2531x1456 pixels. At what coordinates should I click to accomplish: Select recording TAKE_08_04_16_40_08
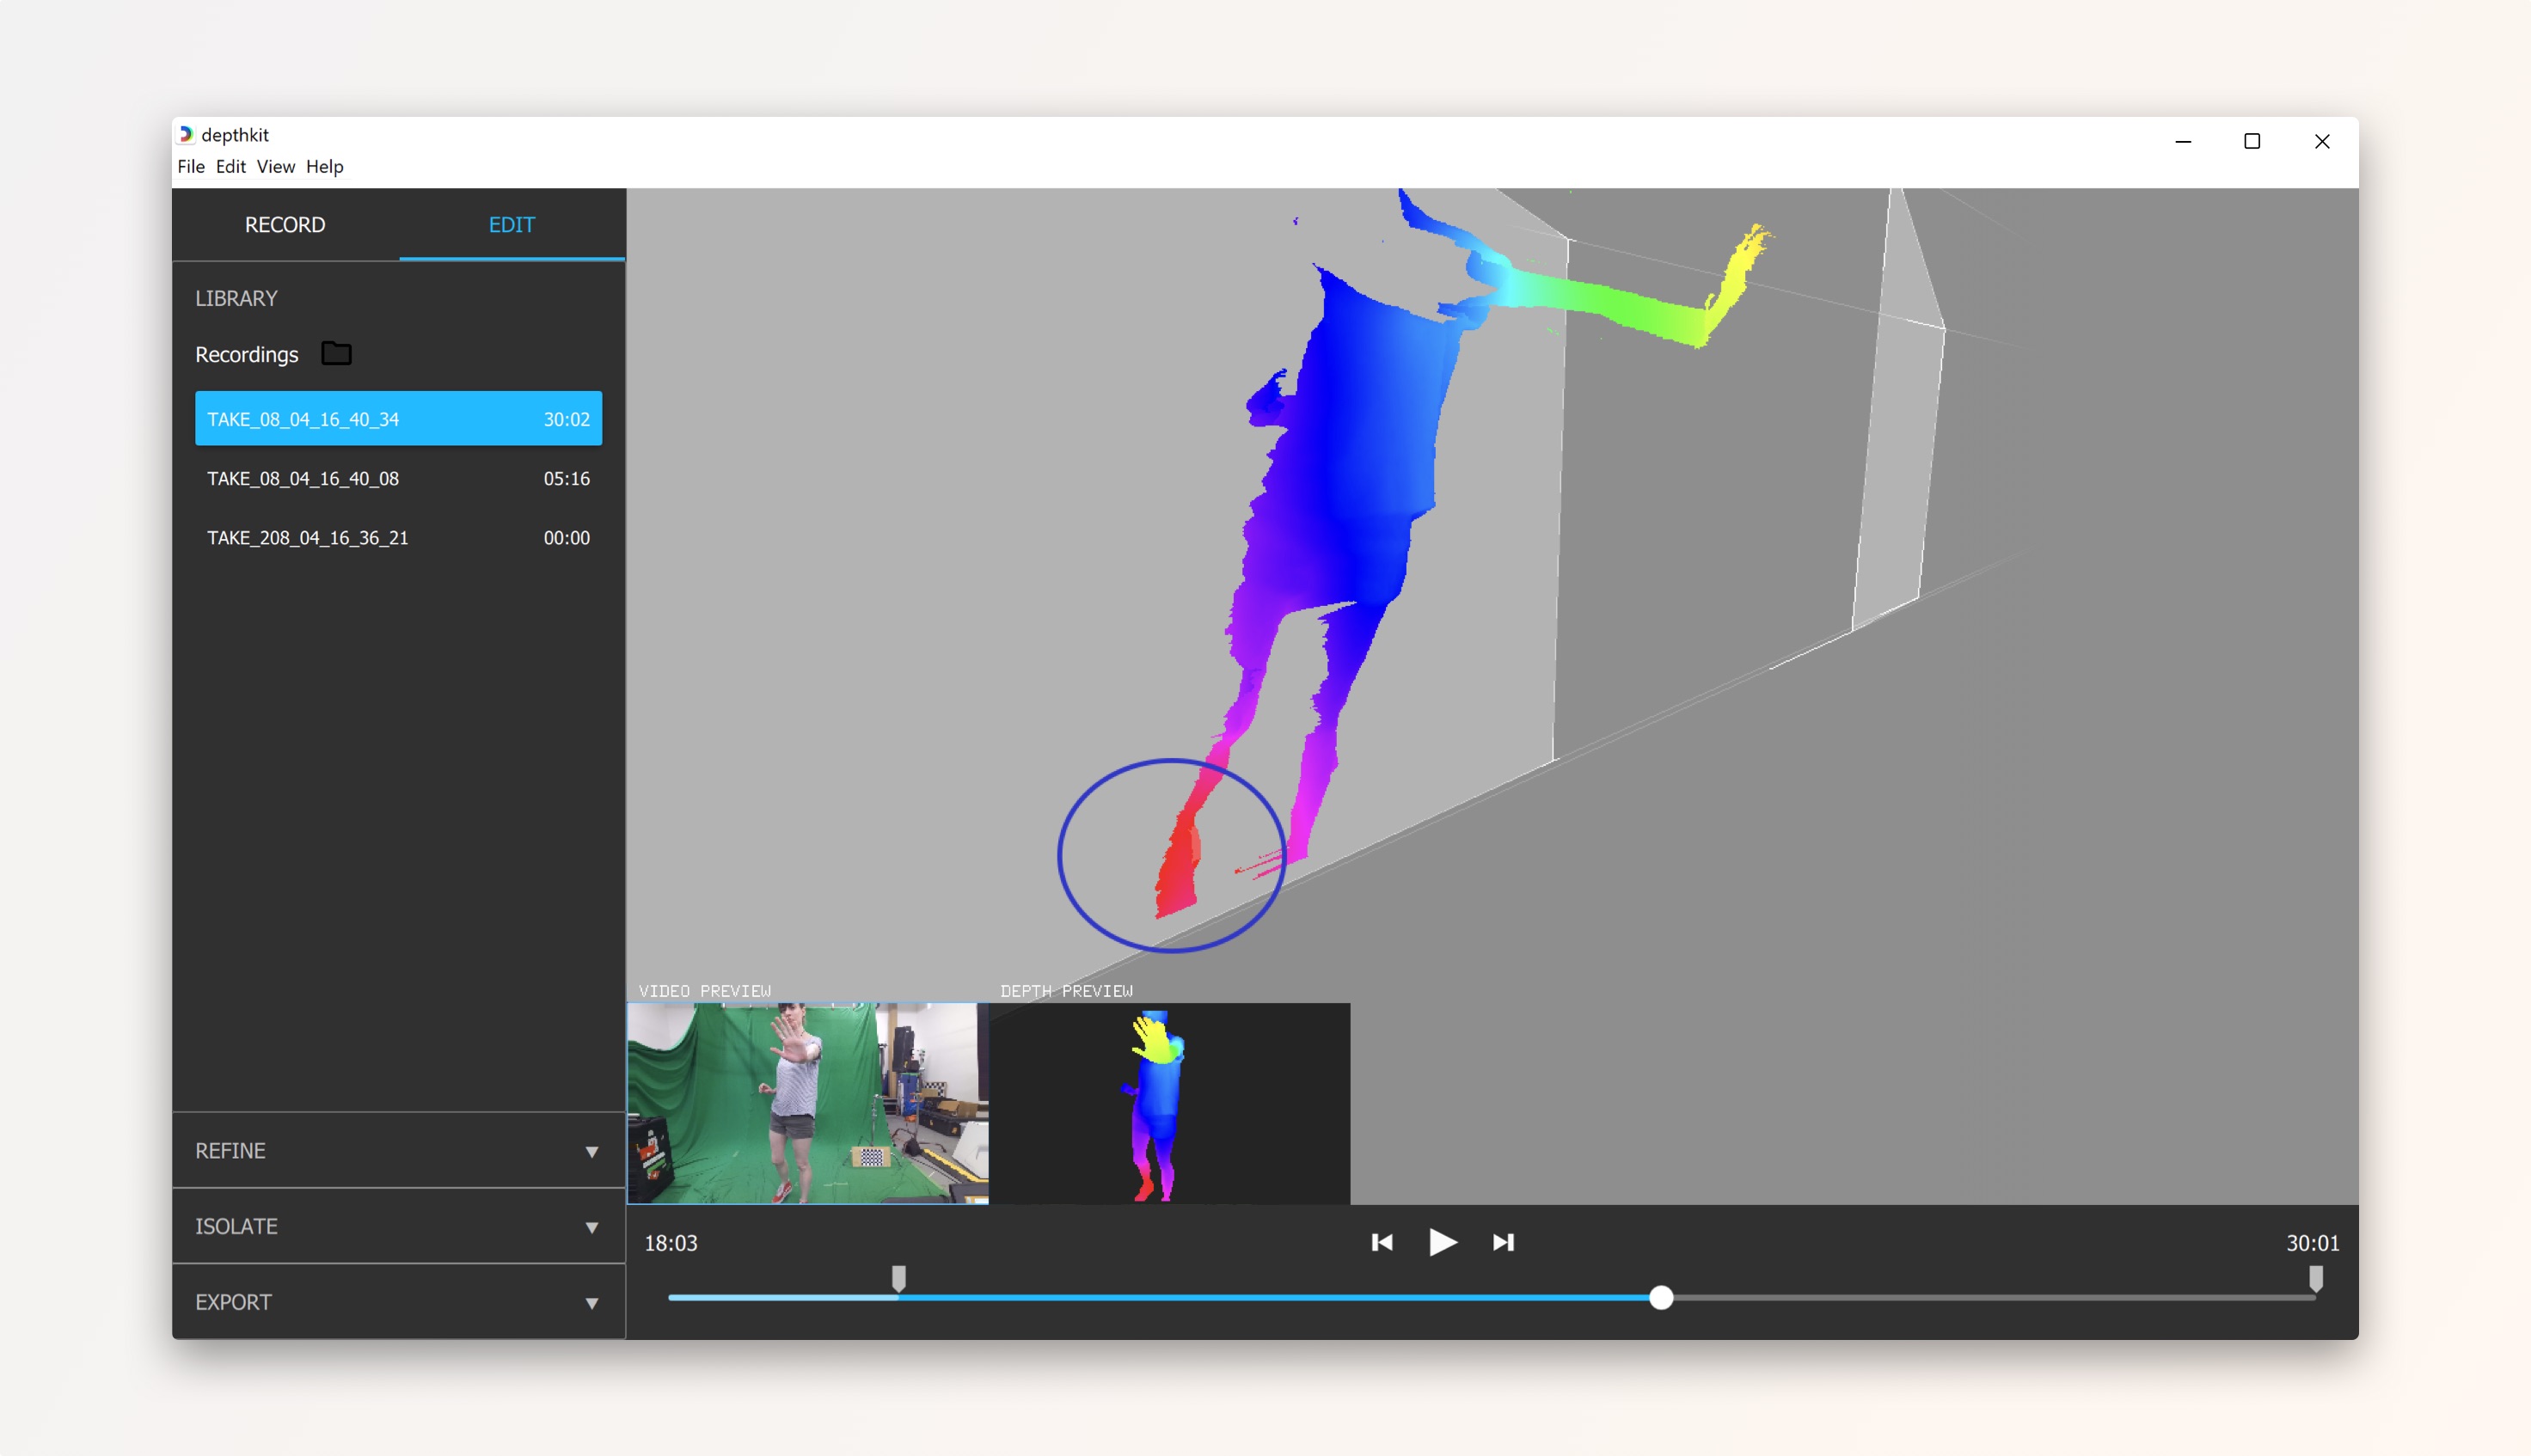[398, 478]
